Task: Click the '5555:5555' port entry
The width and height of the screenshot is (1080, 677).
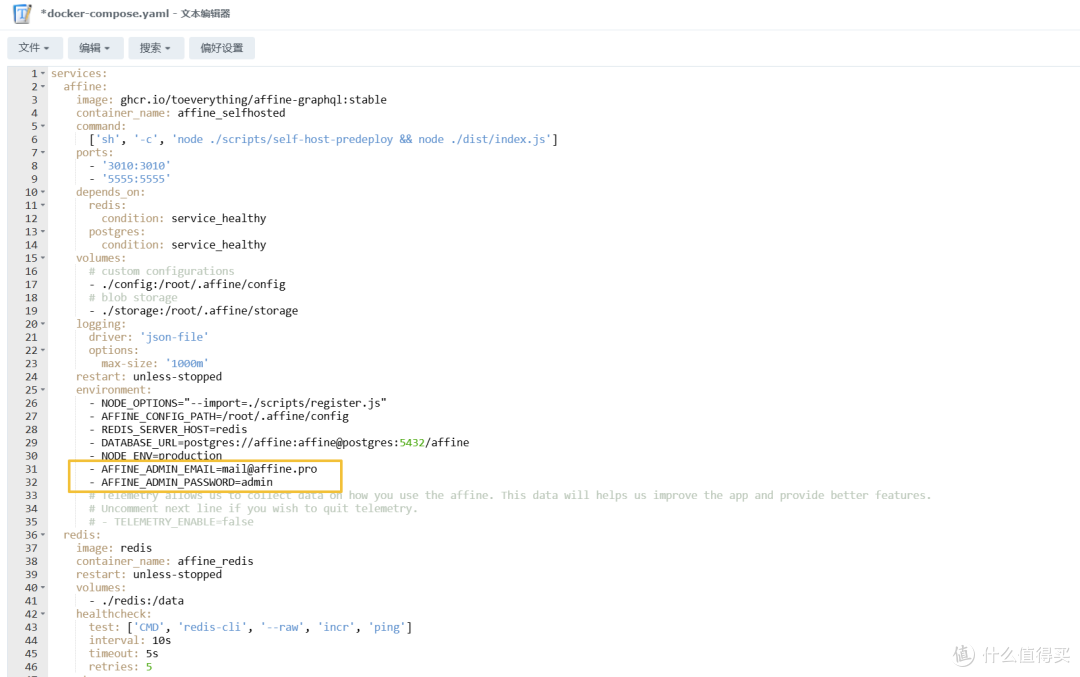Action: coord(129,179)
